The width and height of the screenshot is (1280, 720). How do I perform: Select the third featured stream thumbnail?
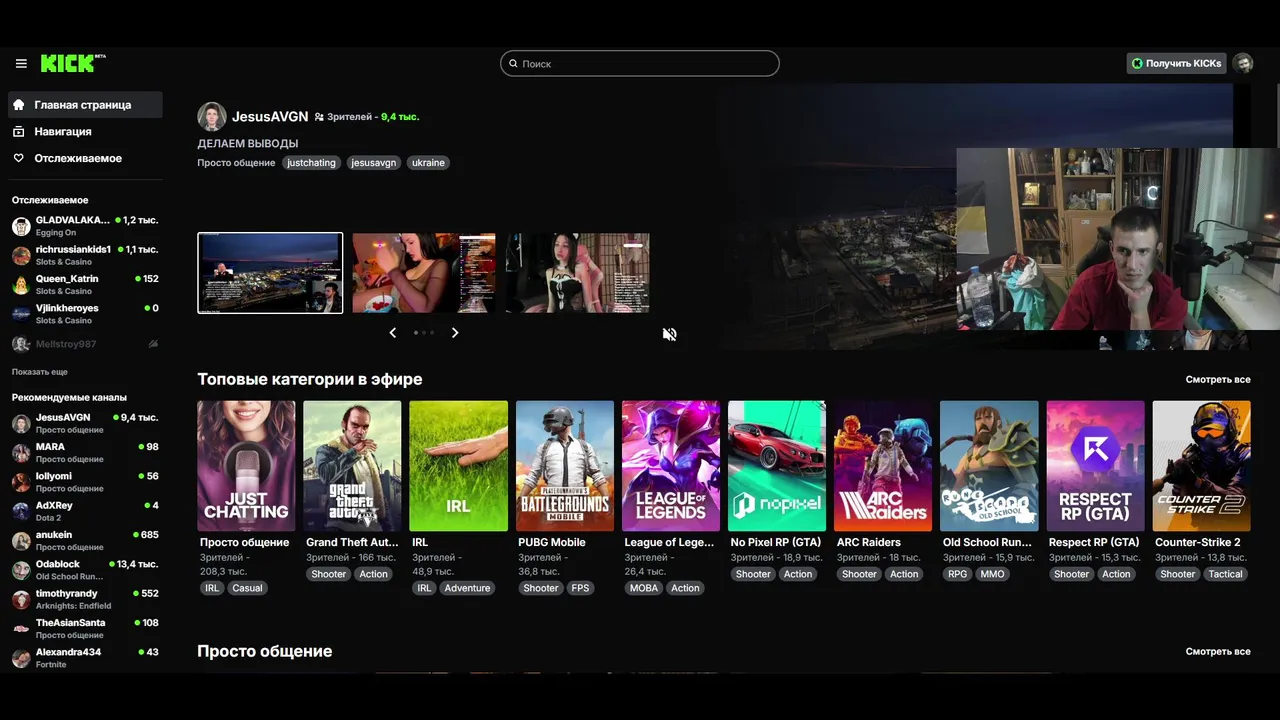coord(577,273)
